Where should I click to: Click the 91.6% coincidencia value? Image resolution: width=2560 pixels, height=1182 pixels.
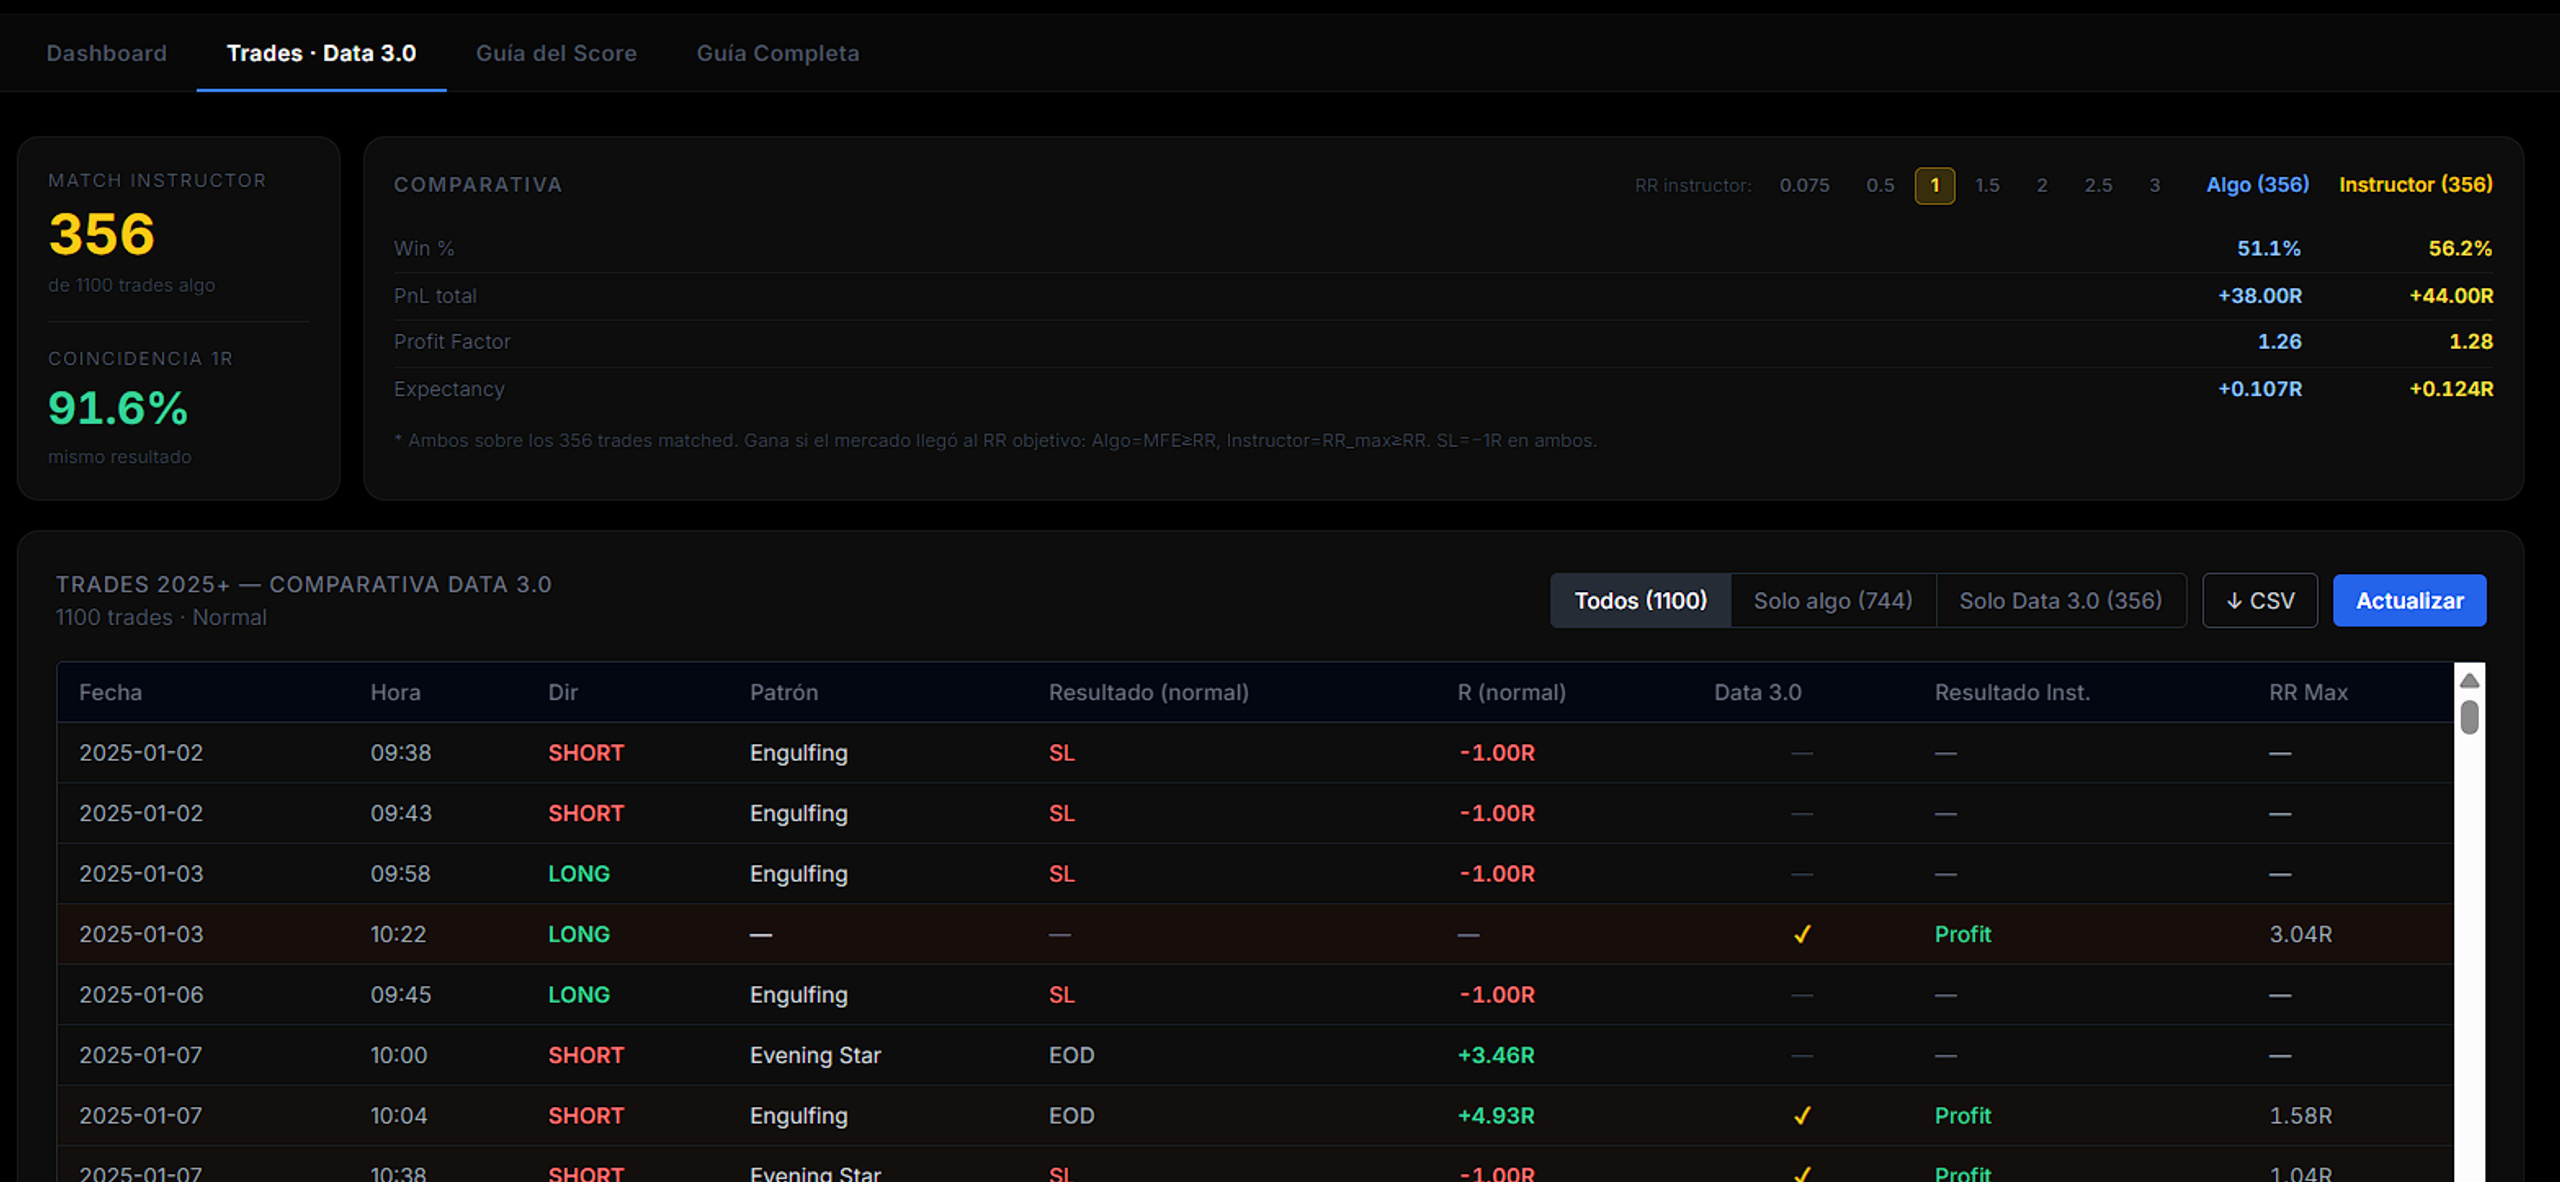pyautogui.click(x=118, y=408)
